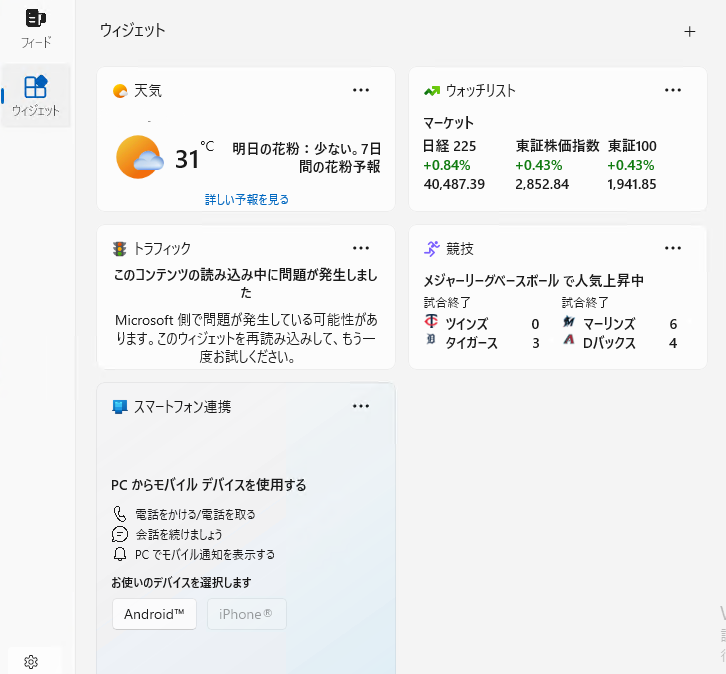Image resolution: width=726 pixels, height=674 pixels.
Task: Choose the iPhone® device button
Action: click(x=247, y=614)
